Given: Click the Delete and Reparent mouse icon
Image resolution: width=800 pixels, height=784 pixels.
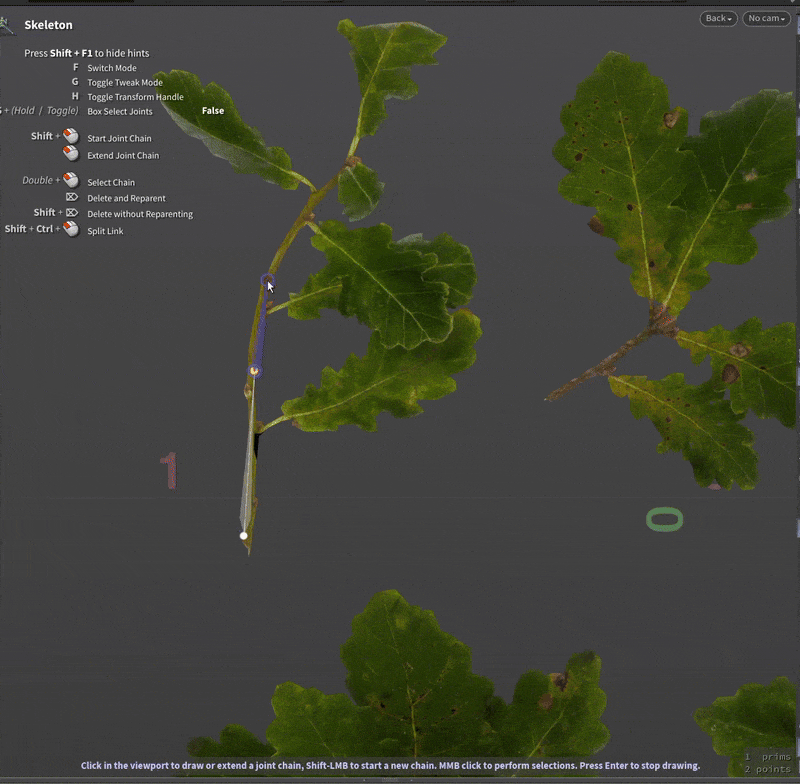Looking at the screenshot, I should pos(73,198).
